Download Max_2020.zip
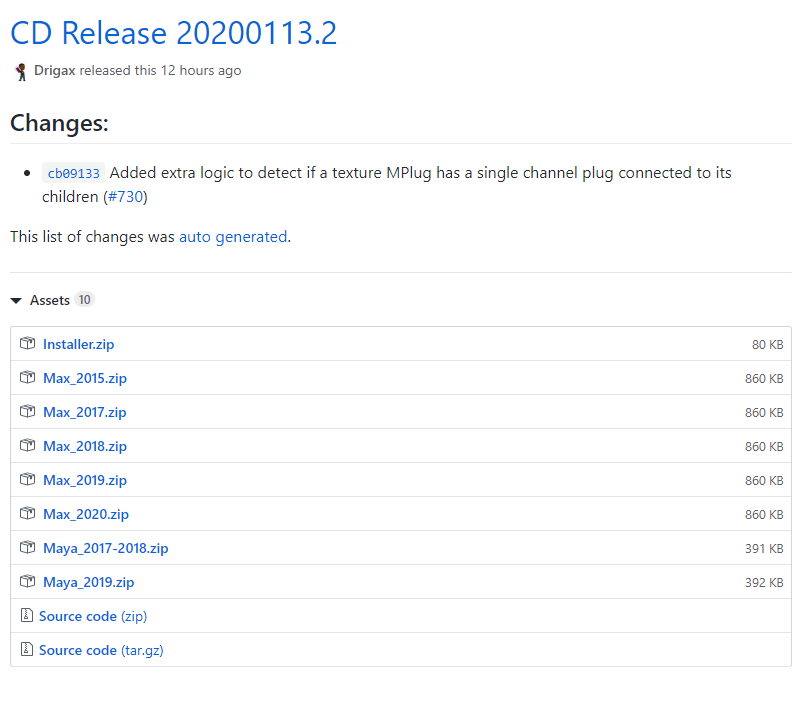The image size is (812, 718). tap(86, 514)
